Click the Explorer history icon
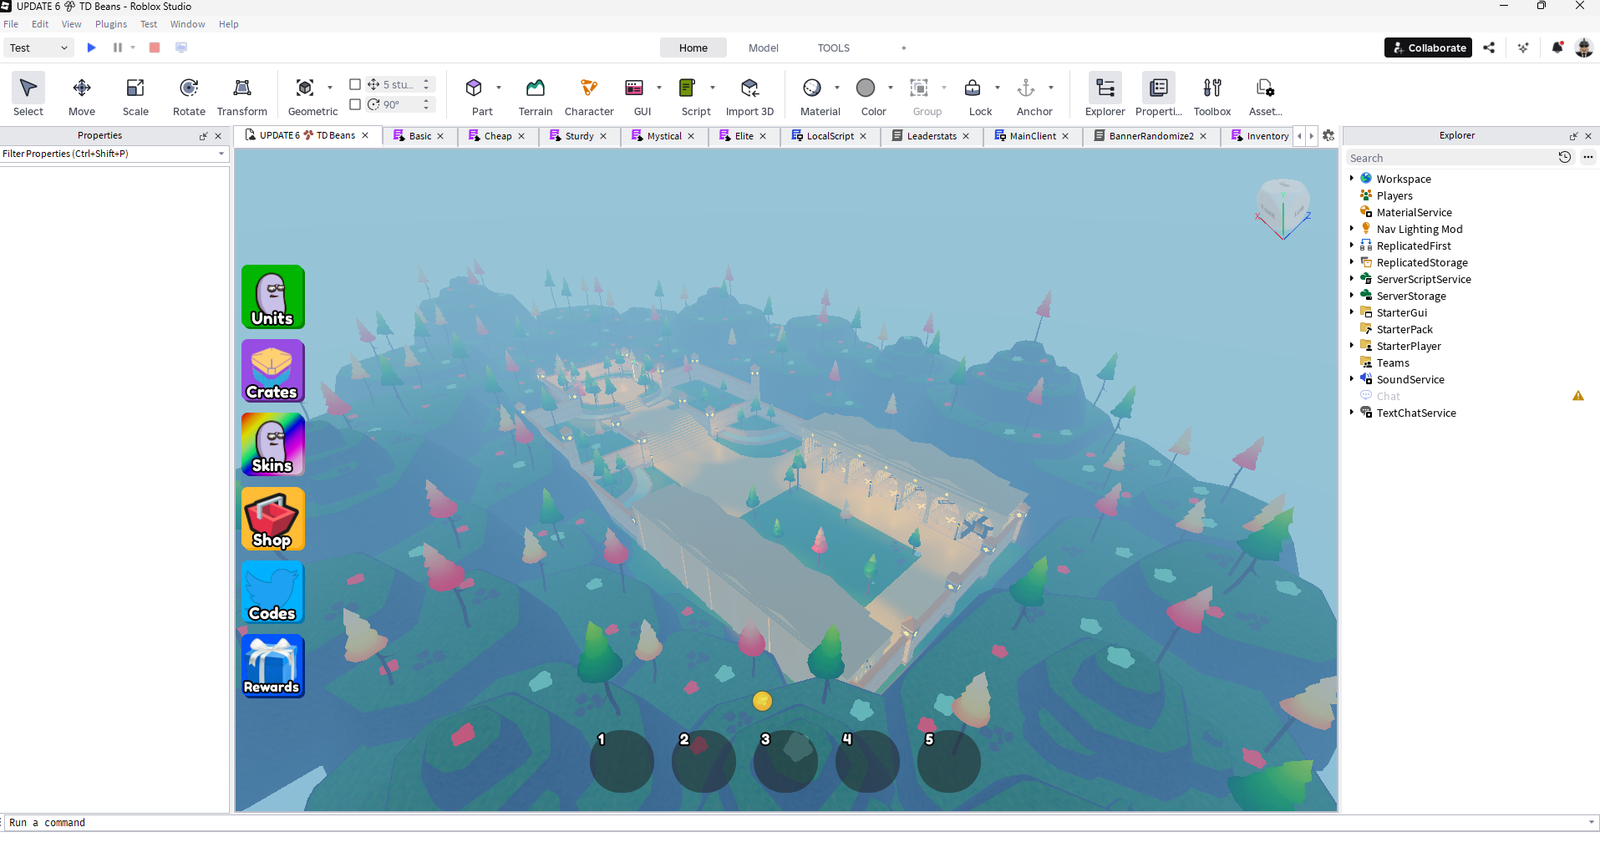The image size is (1600, 857). click(1565, 157)
